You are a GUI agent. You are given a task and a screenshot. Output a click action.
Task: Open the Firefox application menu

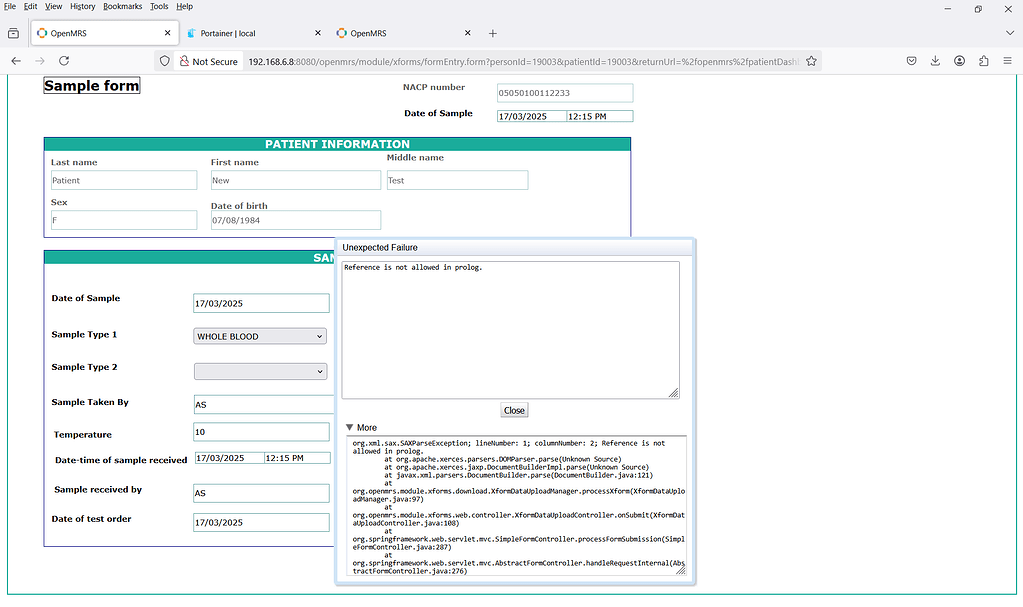[1008, 61]
